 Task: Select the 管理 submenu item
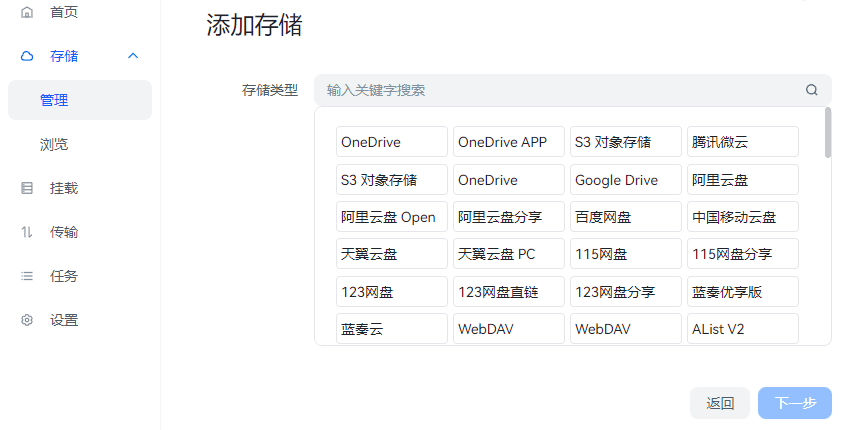click(x=80, y=100)
